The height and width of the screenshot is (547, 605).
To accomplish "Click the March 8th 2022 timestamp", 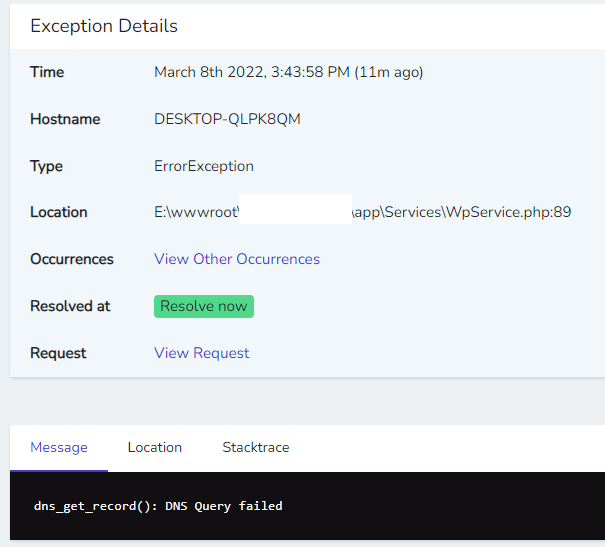I will click(289, 72).
